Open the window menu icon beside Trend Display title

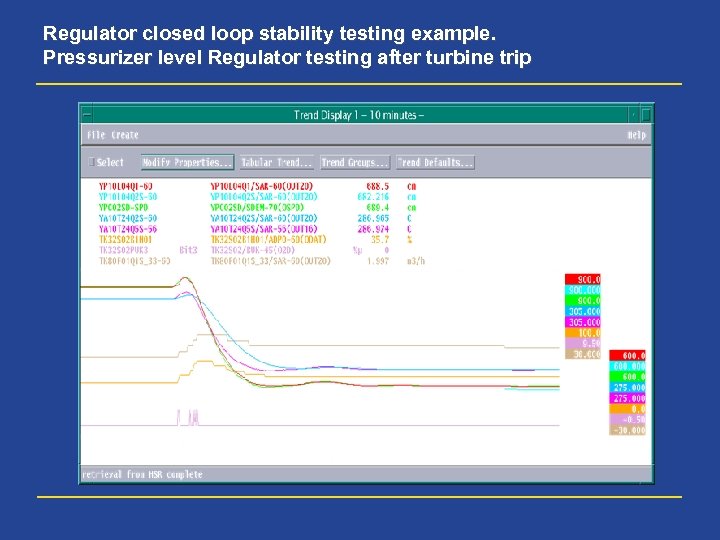(x=87, y=115)
